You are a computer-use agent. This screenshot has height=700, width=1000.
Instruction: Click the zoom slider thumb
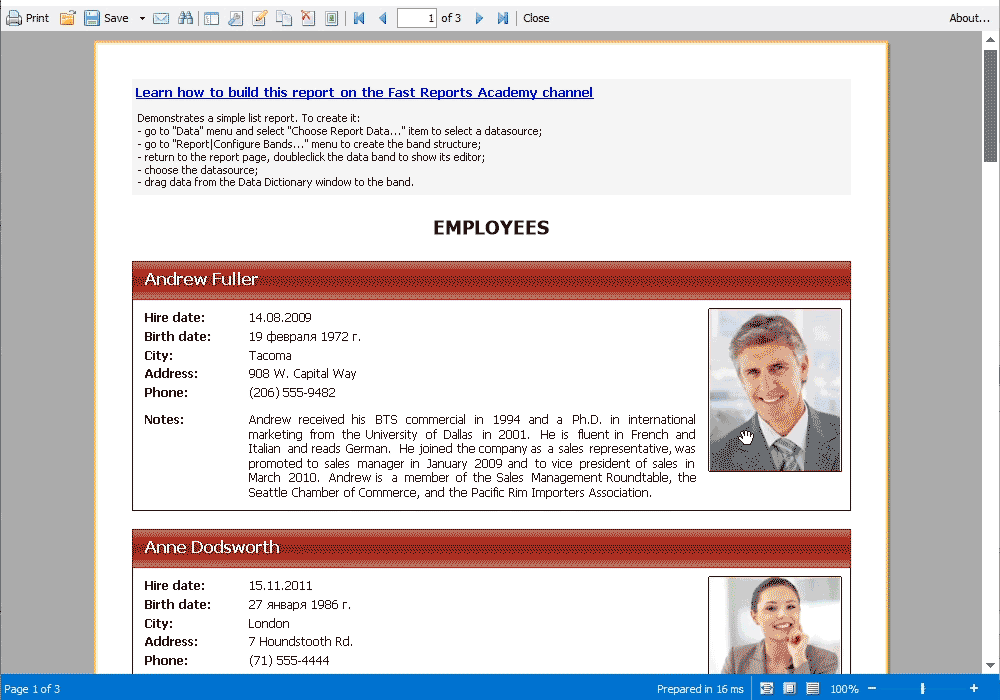(922, 689)
